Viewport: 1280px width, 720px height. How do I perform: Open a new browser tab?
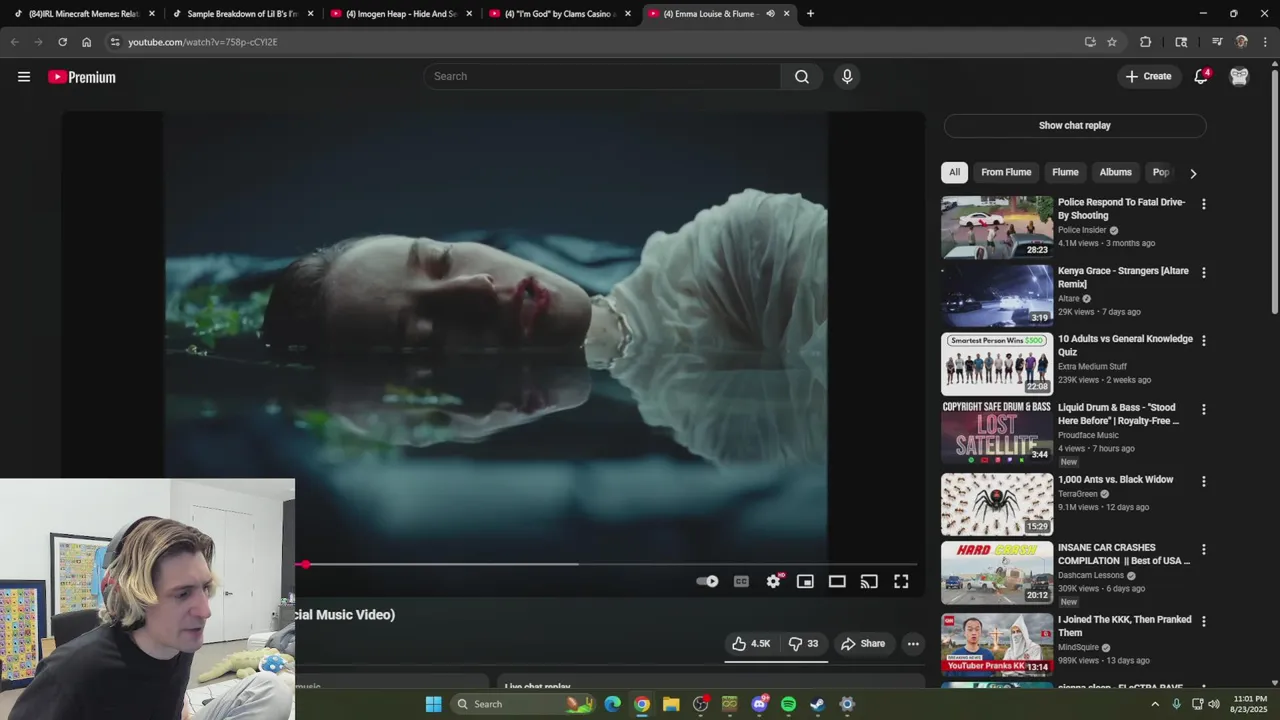click(x=810, y=14)
